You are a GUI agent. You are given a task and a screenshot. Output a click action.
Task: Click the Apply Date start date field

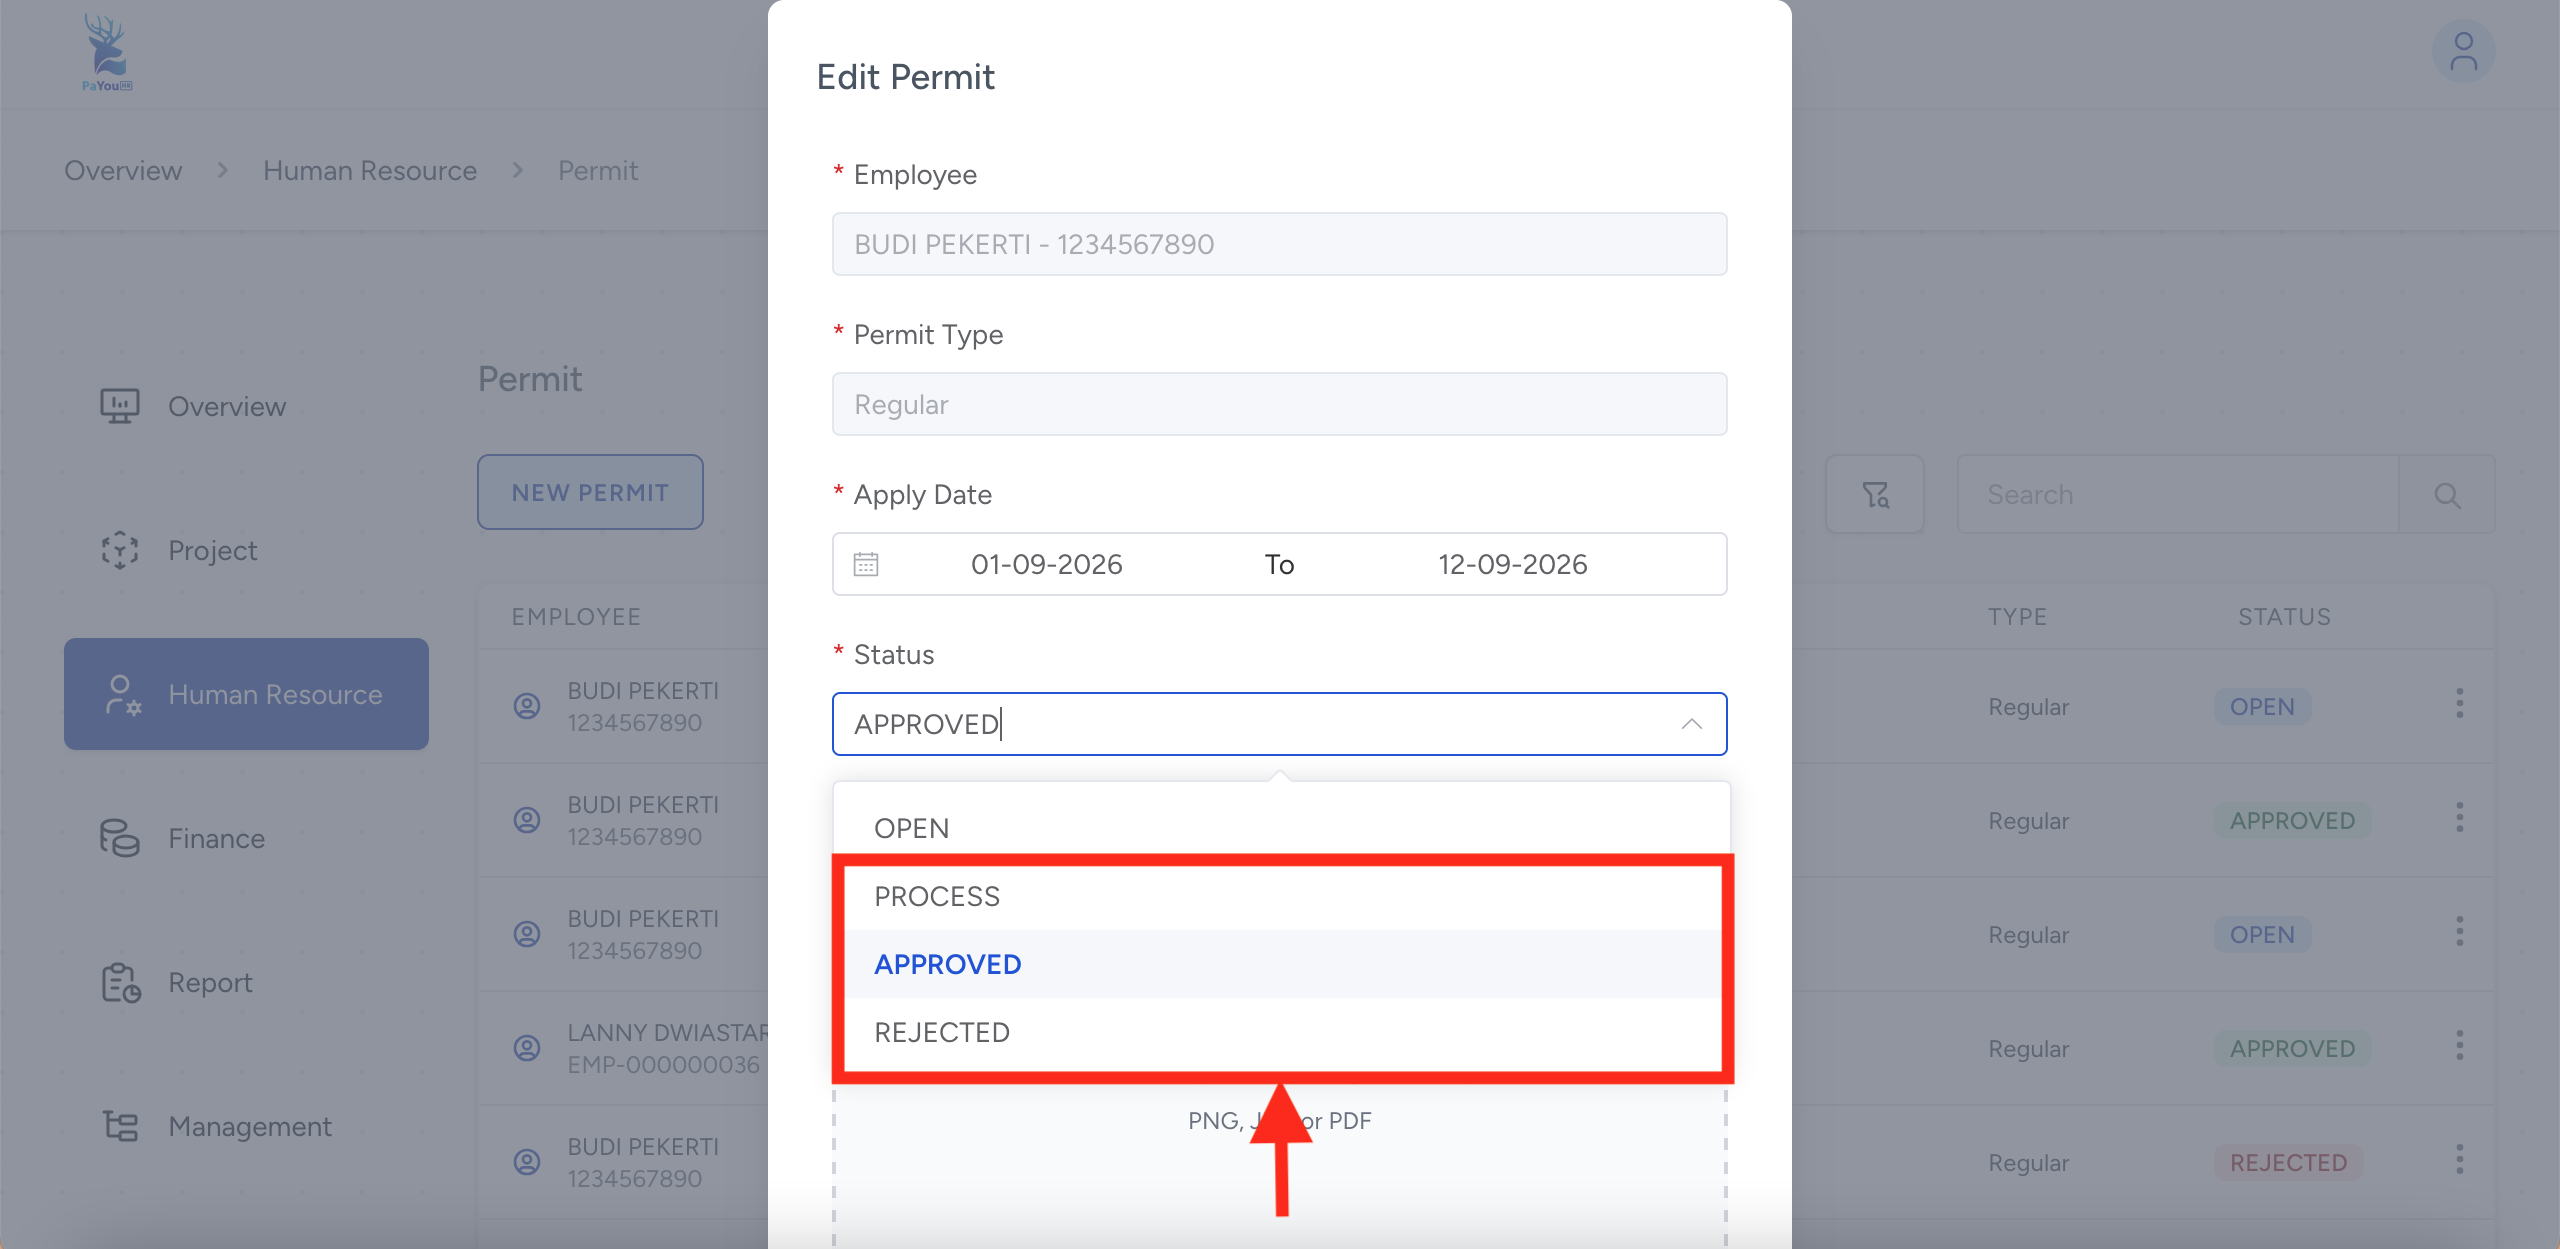[x=1046, y=565]
